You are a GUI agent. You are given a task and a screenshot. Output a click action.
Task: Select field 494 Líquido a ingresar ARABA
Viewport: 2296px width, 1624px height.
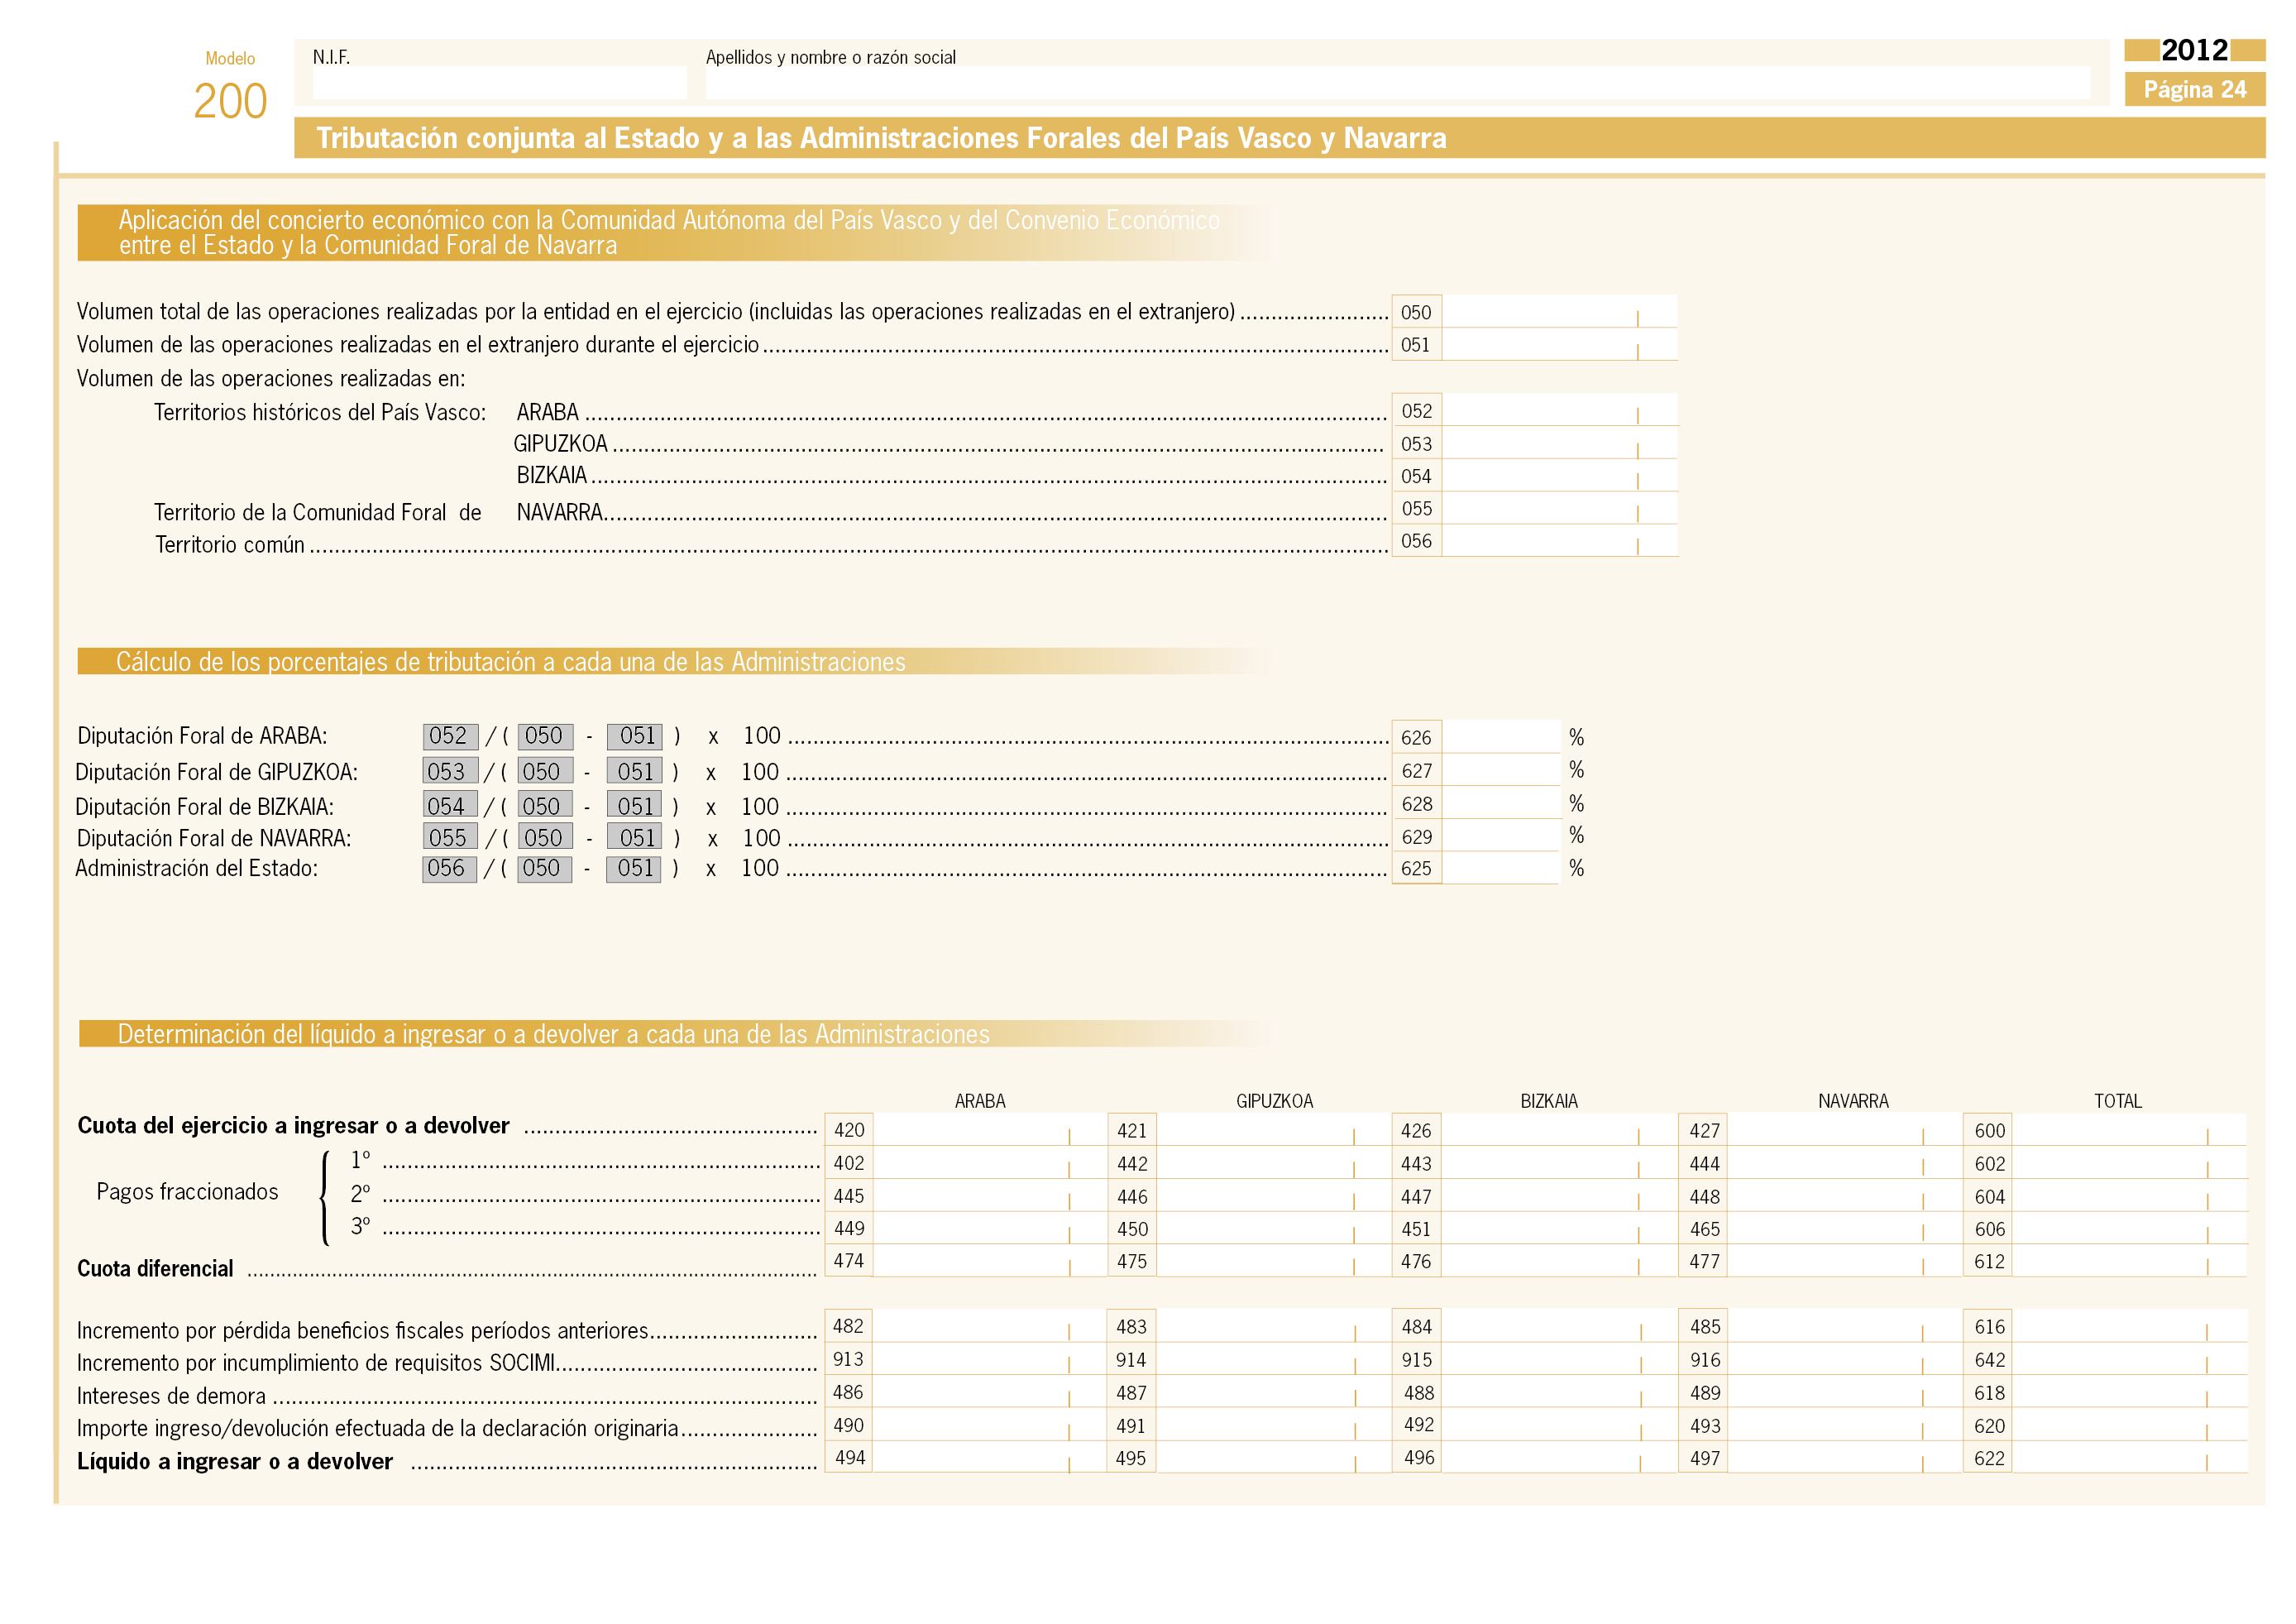pos(989,1457)
